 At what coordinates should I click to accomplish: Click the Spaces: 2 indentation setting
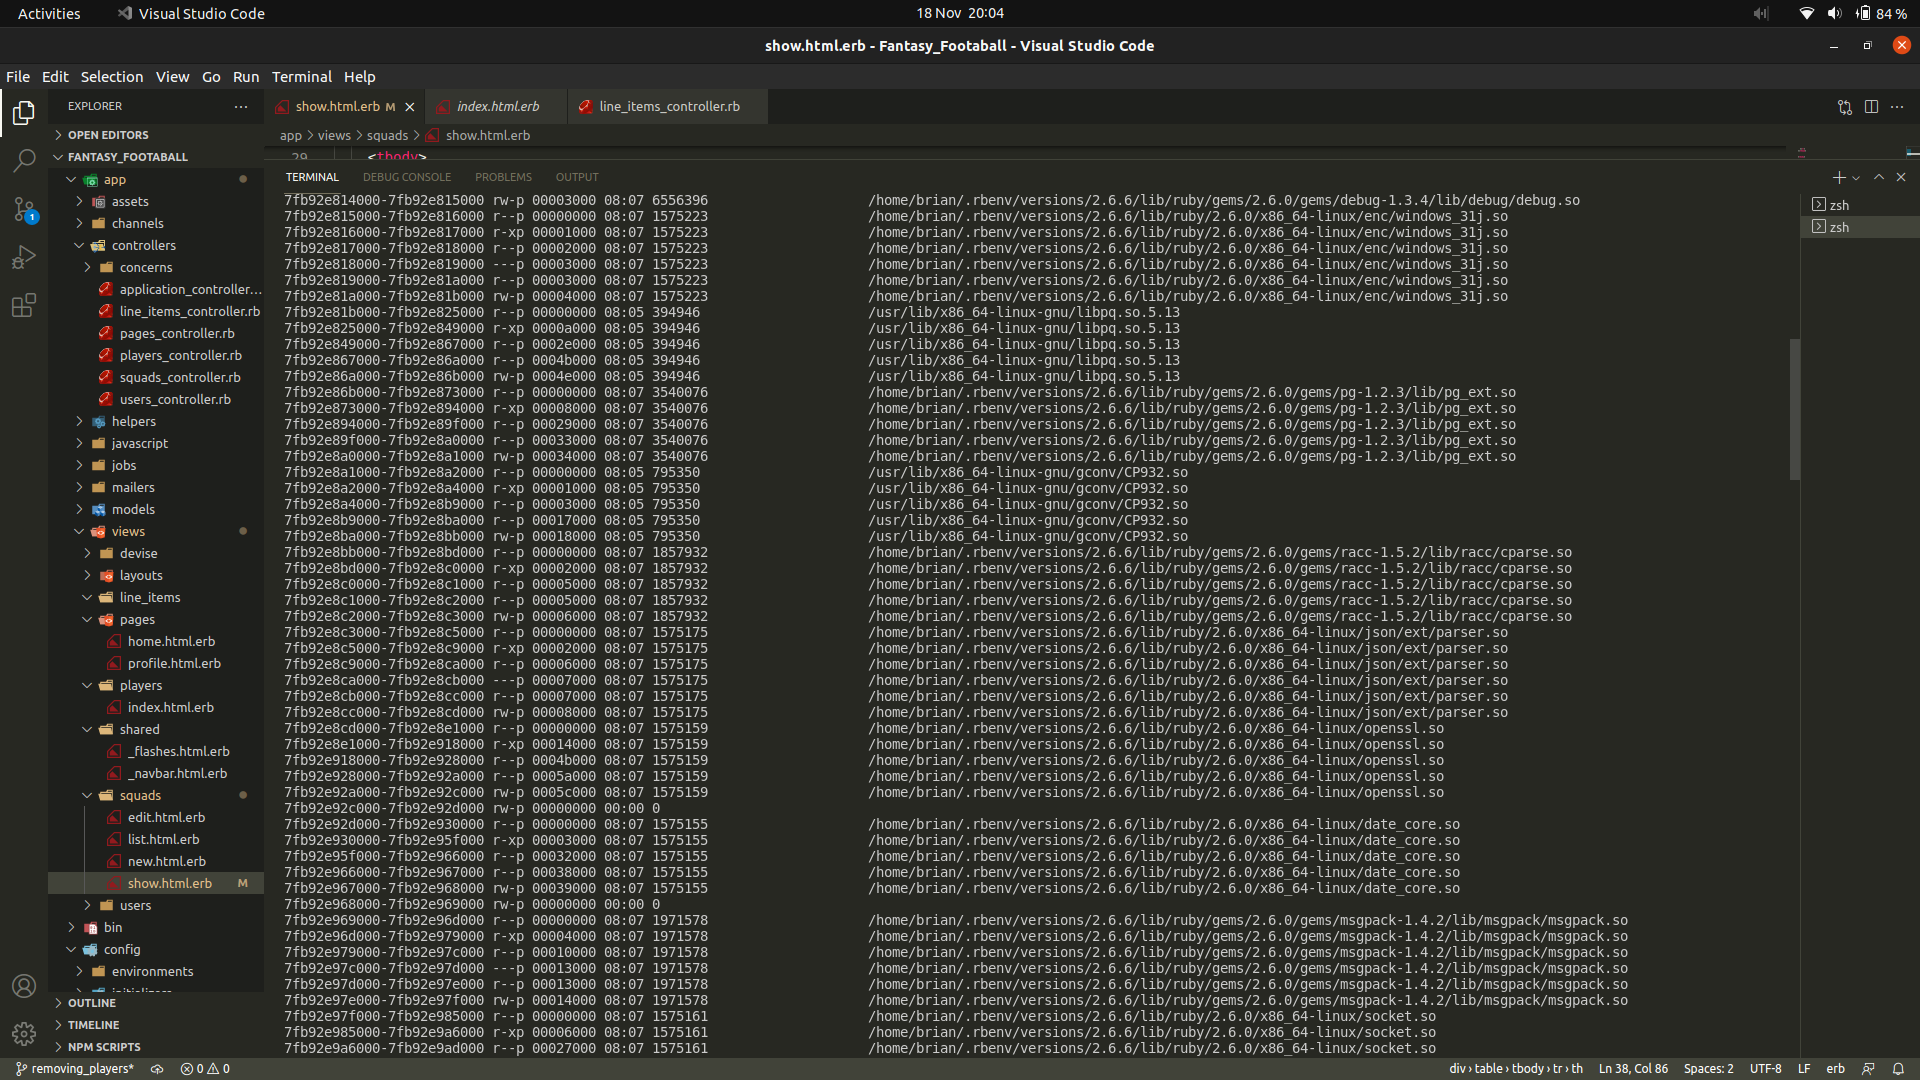point(1708,1068)
